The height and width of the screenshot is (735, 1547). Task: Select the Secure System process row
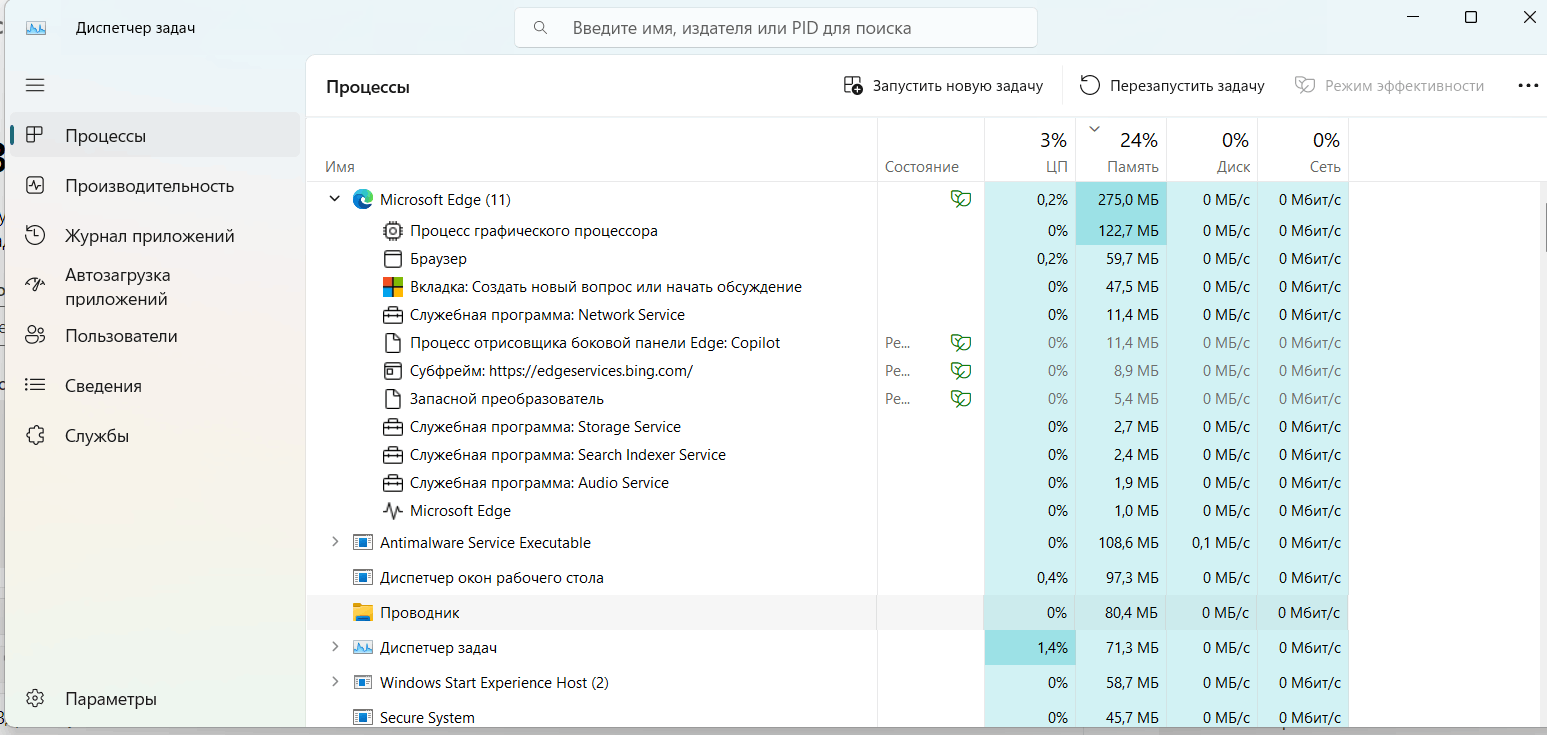pyautogui.click(x=827, y=718)
